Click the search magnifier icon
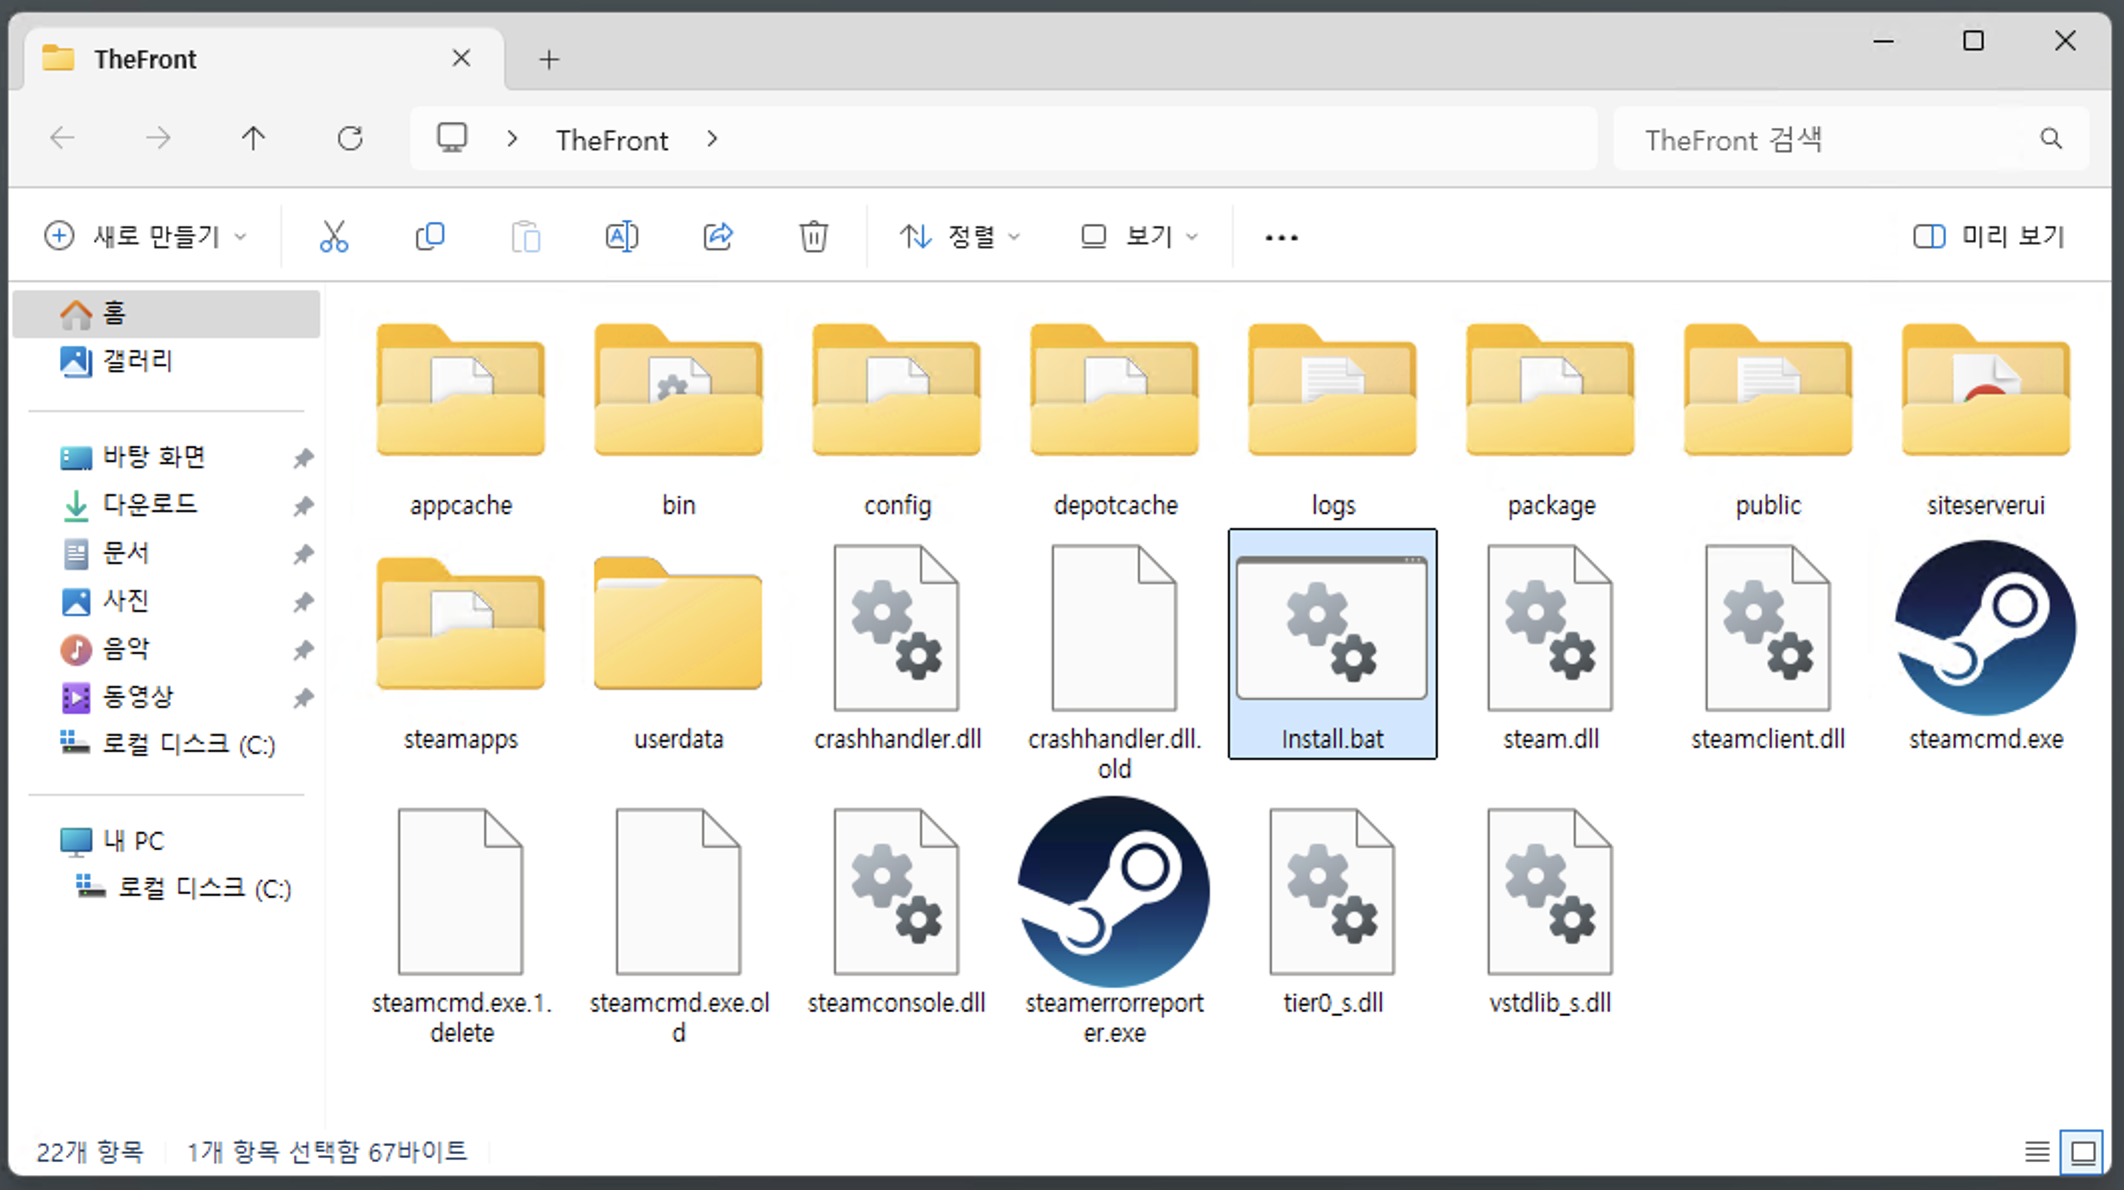 click(2051, 139)
